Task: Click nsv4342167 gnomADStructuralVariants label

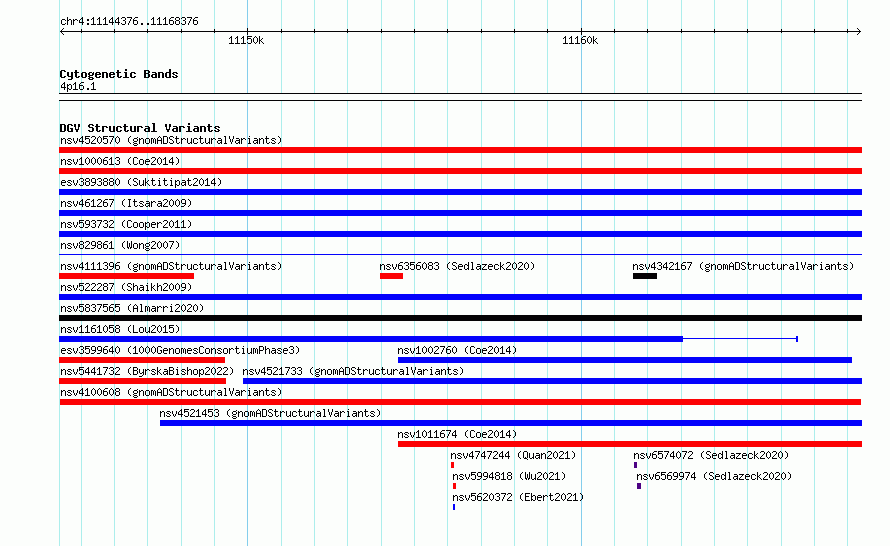Action: [743, 266]
